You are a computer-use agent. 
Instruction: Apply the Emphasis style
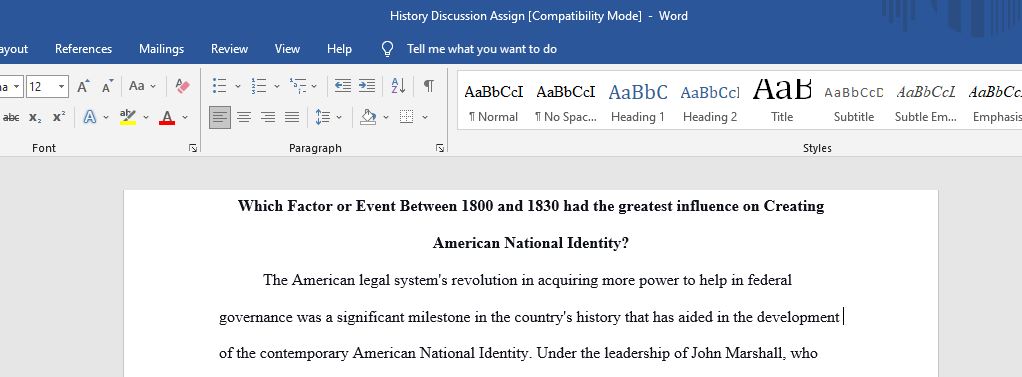pos(995,102)
